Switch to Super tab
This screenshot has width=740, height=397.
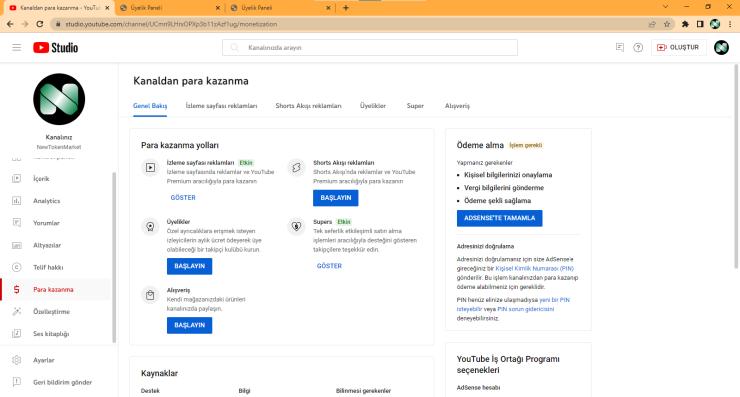coord(415,106)
